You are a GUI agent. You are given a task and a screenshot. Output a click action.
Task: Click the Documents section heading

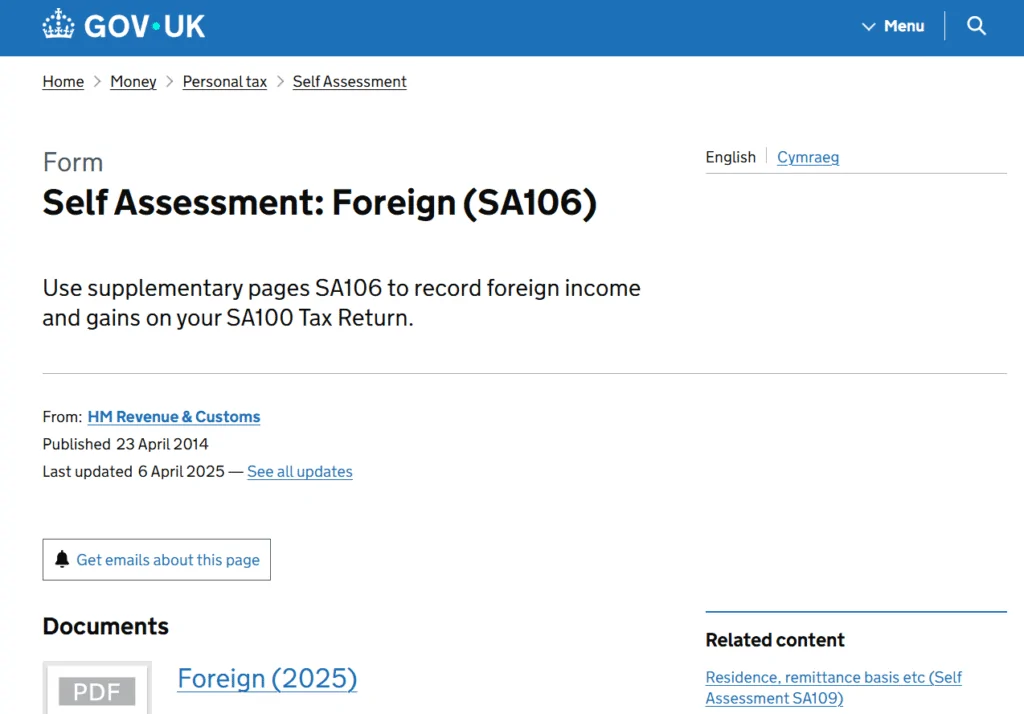pyautogui.click(x=106, y=627)
